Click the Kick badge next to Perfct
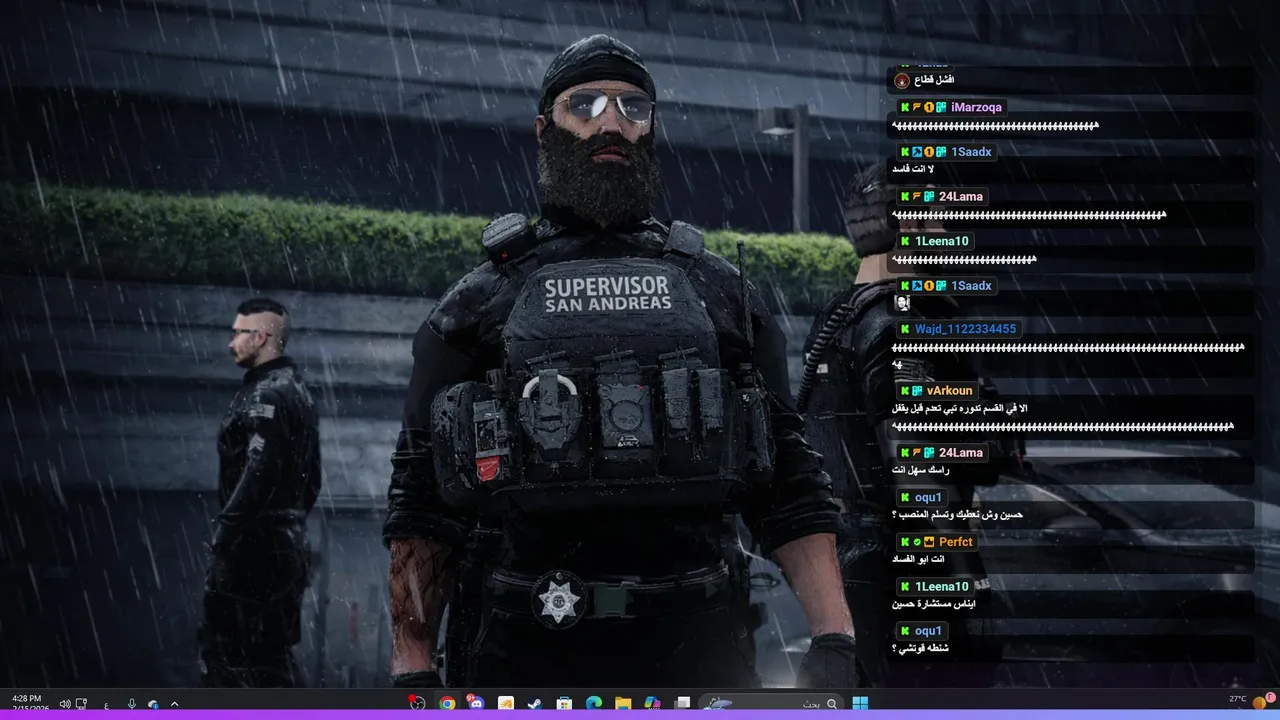 pos(905,542)
